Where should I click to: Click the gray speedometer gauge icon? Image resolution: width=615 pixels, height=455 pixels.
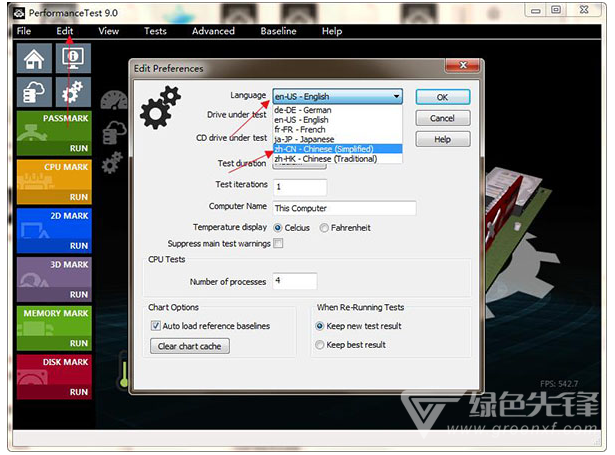(114, 100)
